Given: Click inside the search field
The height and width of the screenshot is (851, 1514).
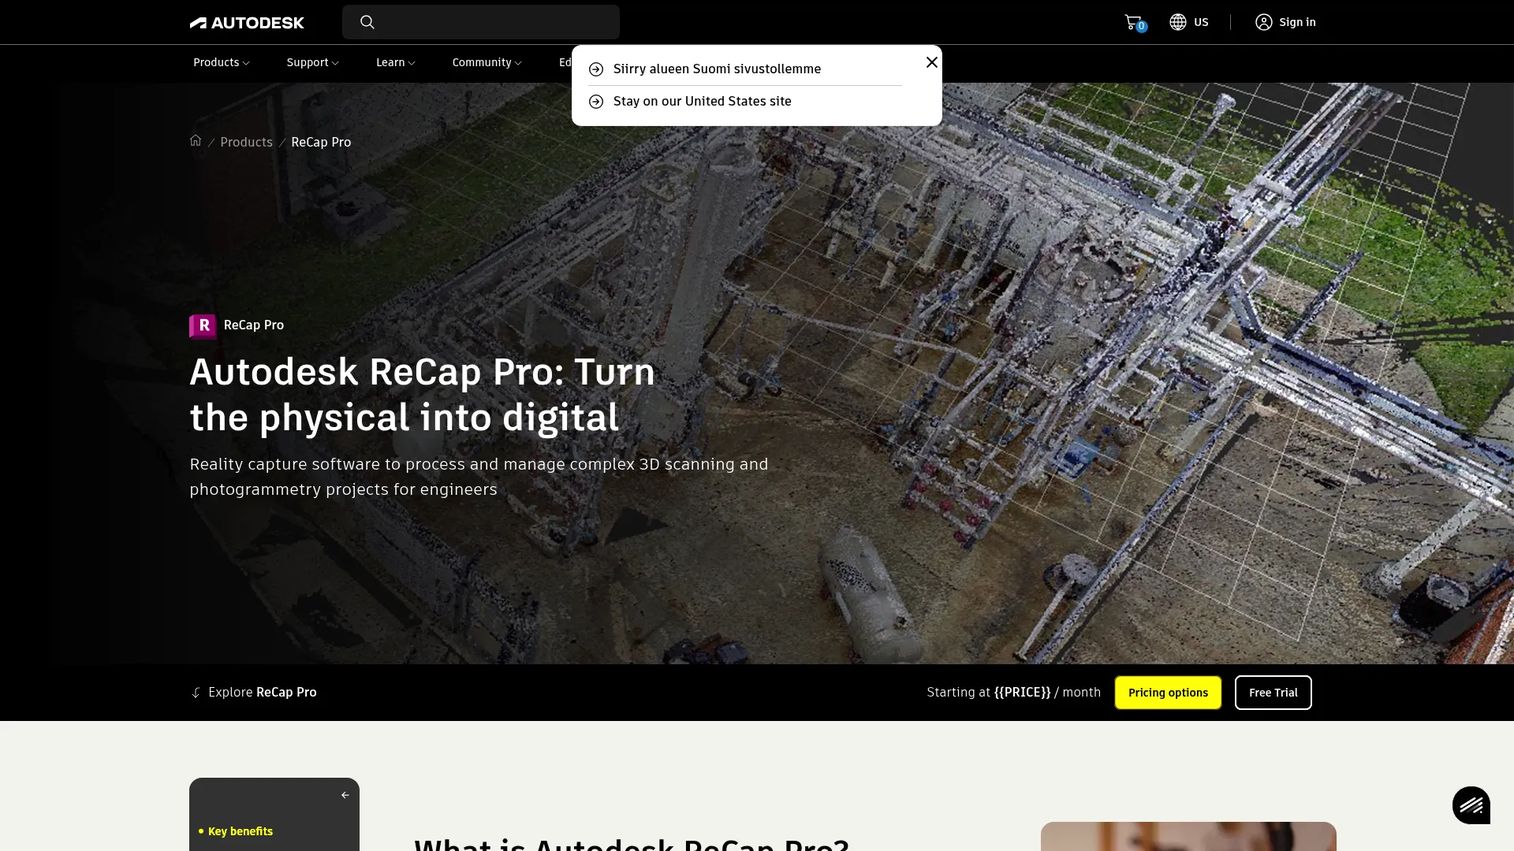Looking at the screenshot, I should [x=481, y=22].
